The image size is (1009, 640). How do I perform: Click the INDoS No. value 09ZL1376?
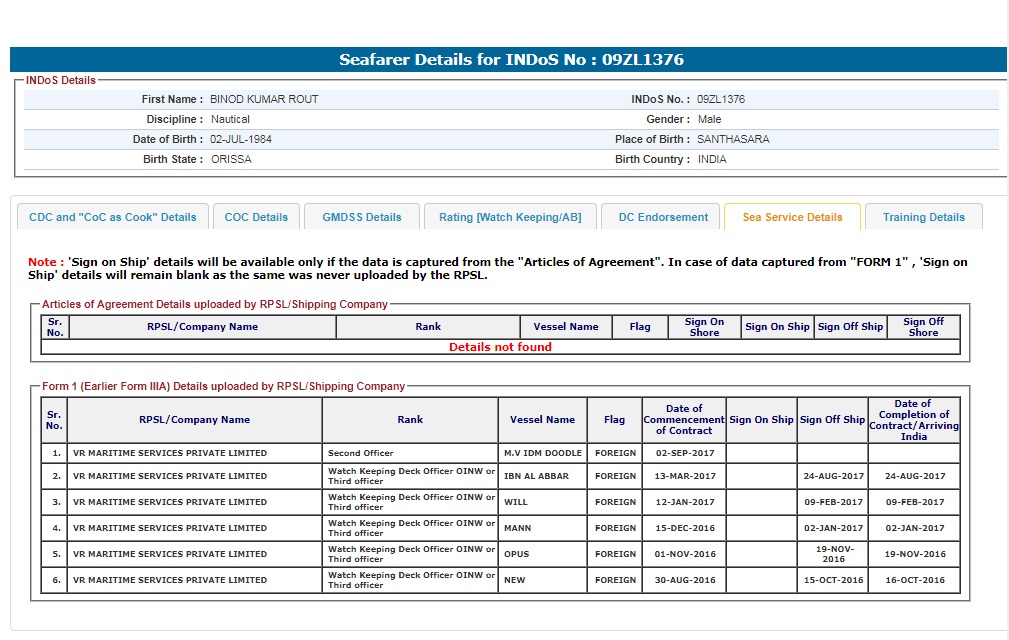[x=720, y=100]
